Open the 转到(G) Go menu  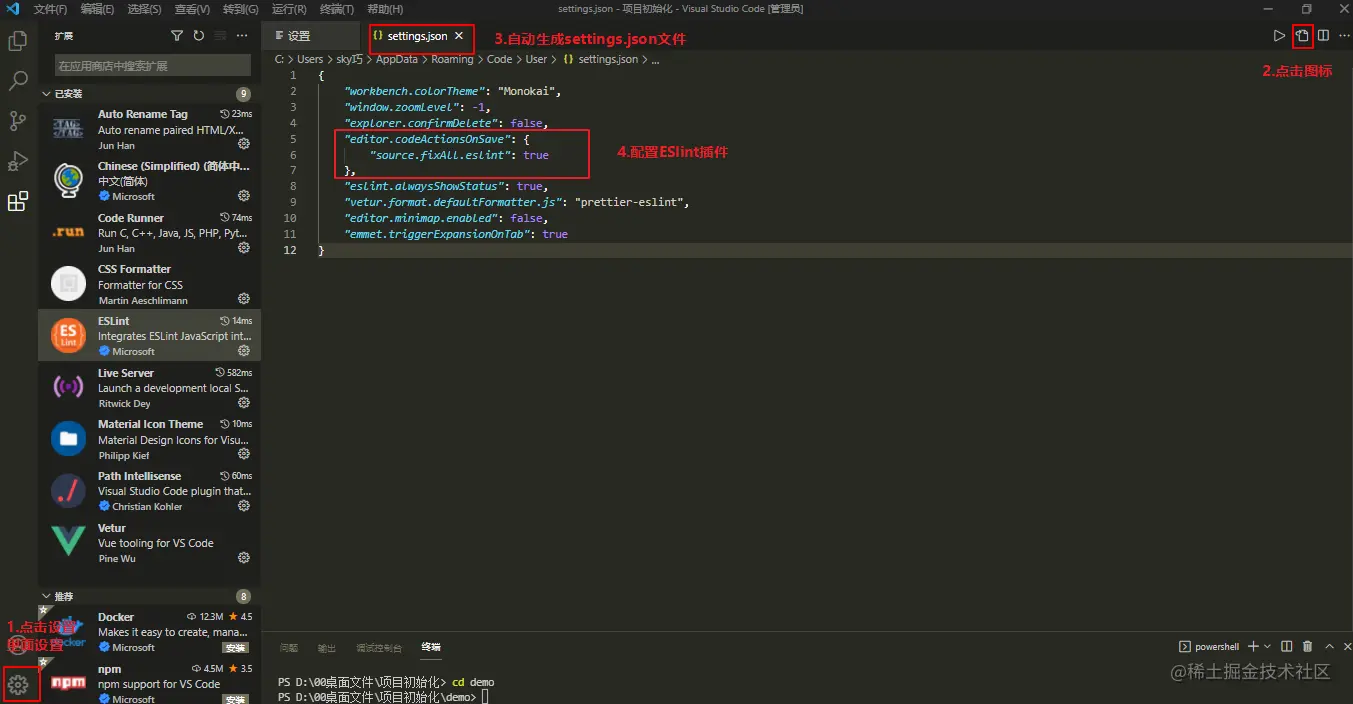(241, 9)
